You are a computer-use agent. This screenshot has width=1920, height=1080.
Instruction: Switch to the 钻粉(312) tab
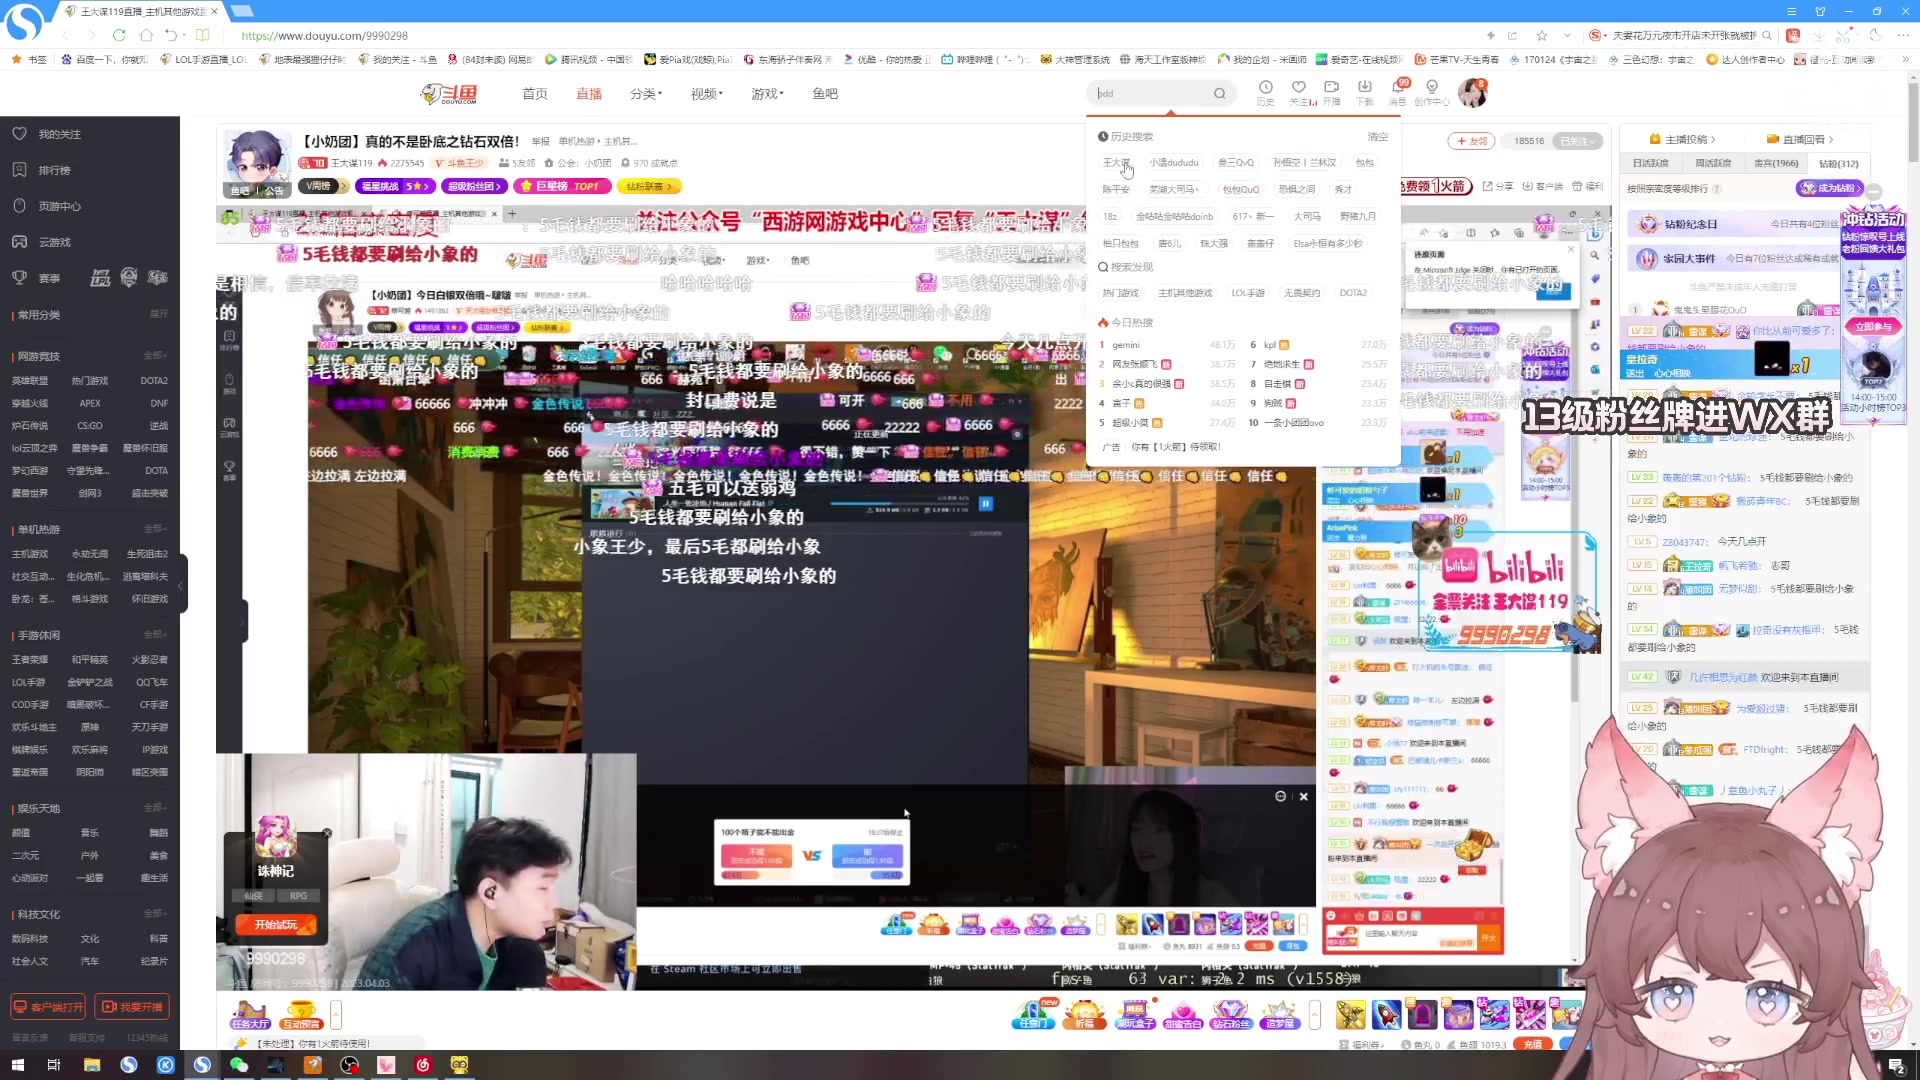1838,163
